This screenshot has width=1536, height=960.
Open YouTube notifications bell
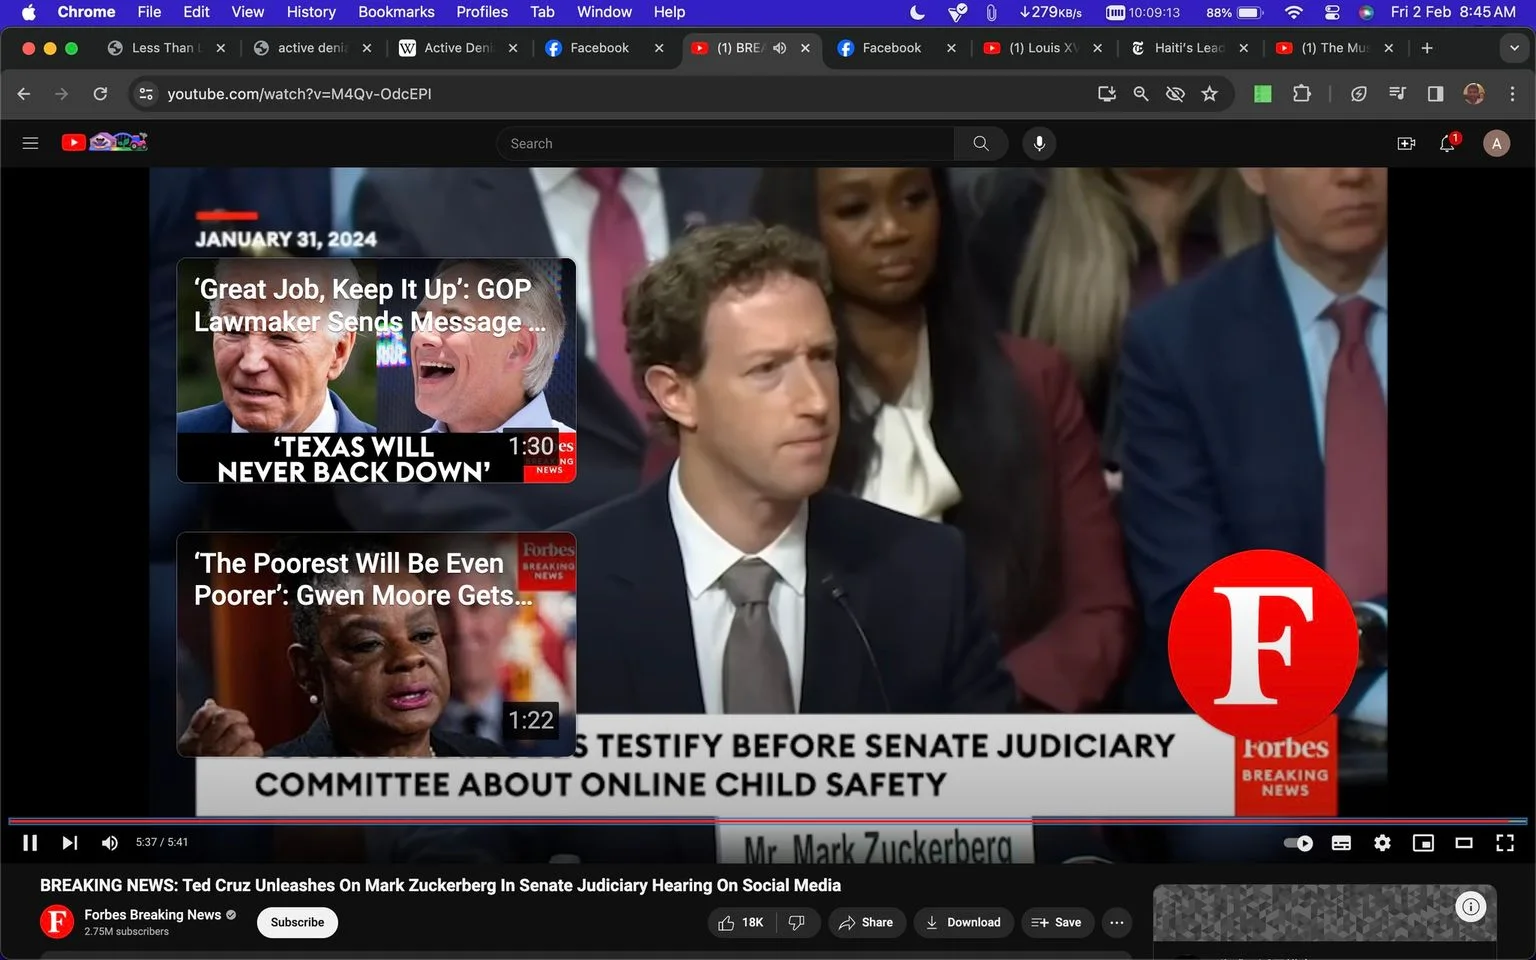(x=1447, y=143)
